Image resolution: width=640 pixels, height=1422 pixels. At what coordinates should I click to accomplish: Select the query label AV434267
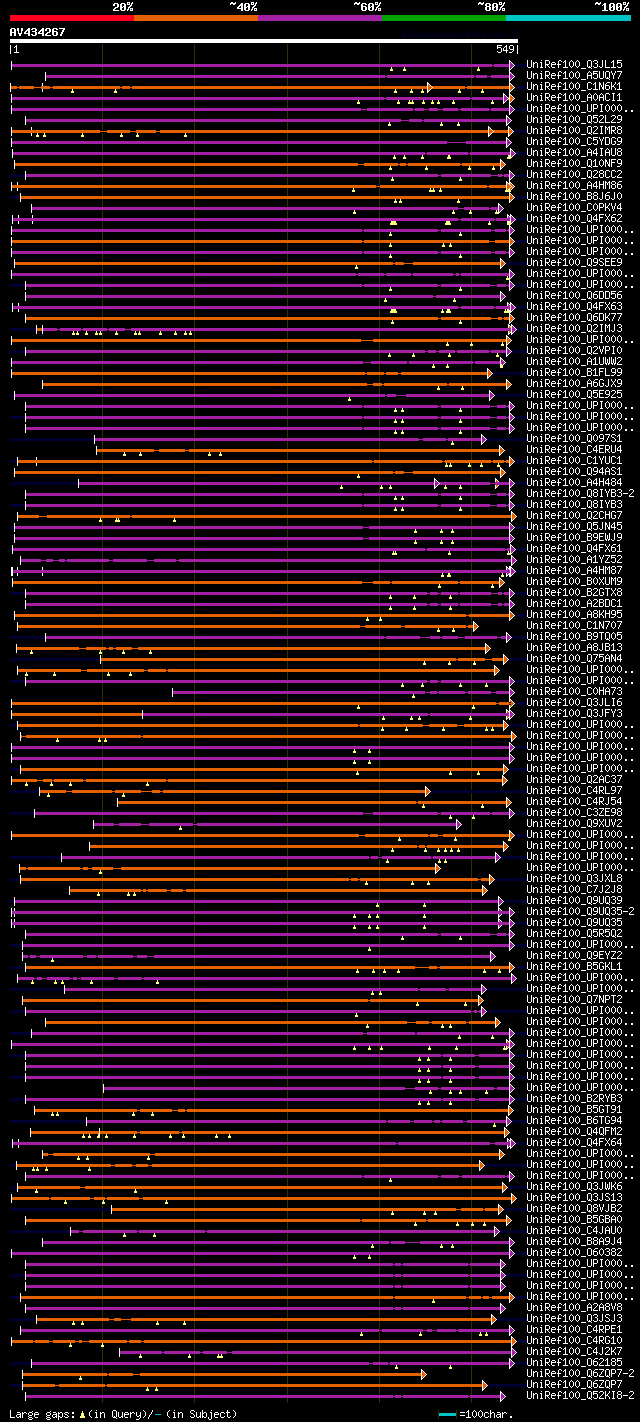pos(37,32)
